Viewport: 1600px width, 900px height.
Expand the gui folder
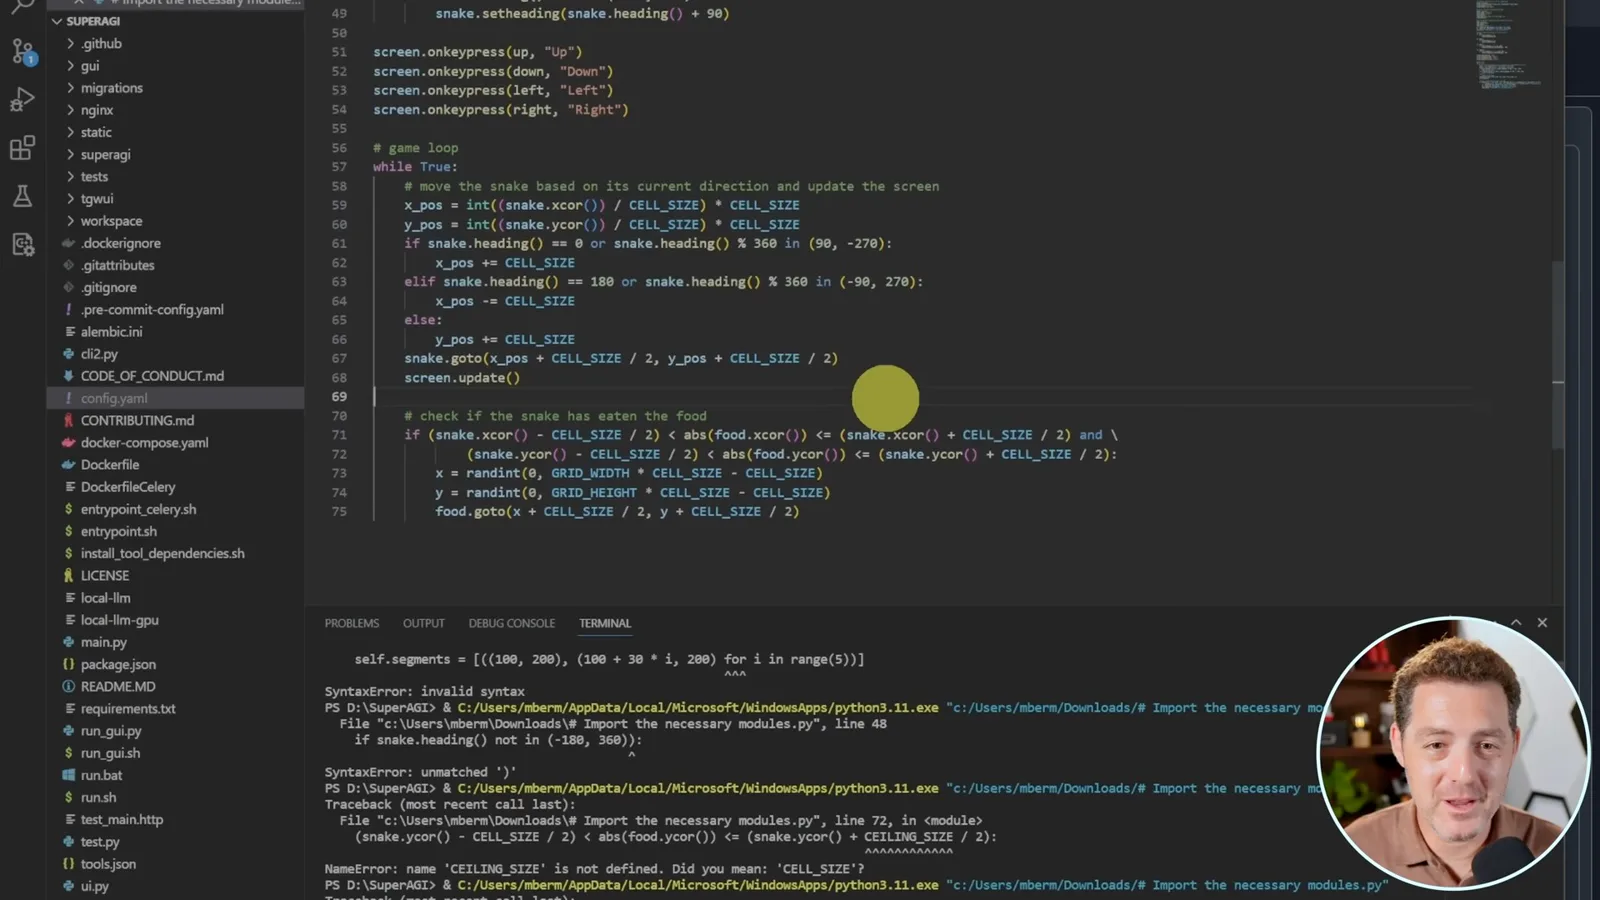click(90, 66)
